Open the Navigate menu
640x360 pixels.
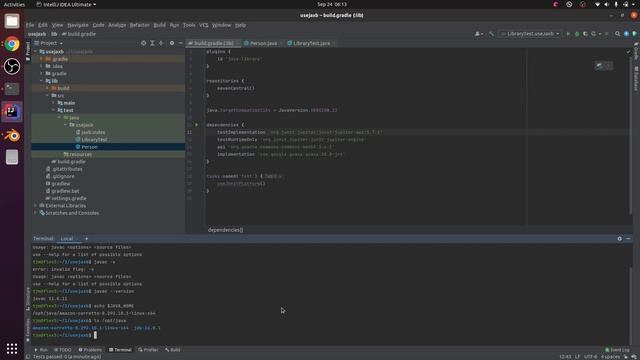coord(78,25)
